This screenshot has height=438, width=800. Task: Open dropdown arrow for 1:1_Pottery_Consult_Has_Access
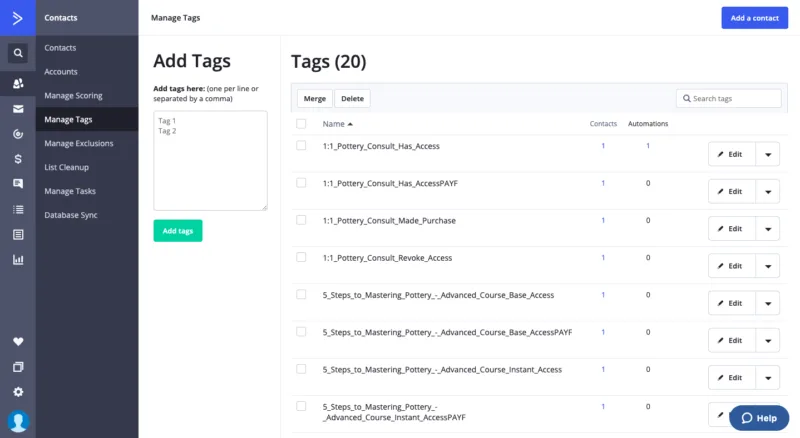click(767, 154)
